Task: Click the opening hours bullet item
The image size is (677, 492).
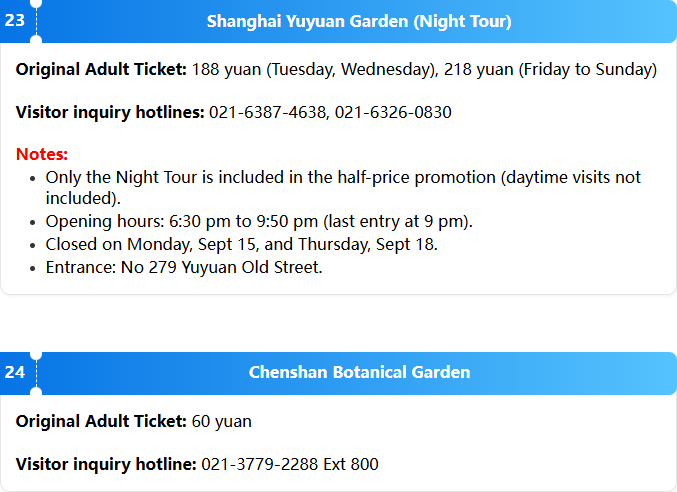Action: tap(259, 221)
